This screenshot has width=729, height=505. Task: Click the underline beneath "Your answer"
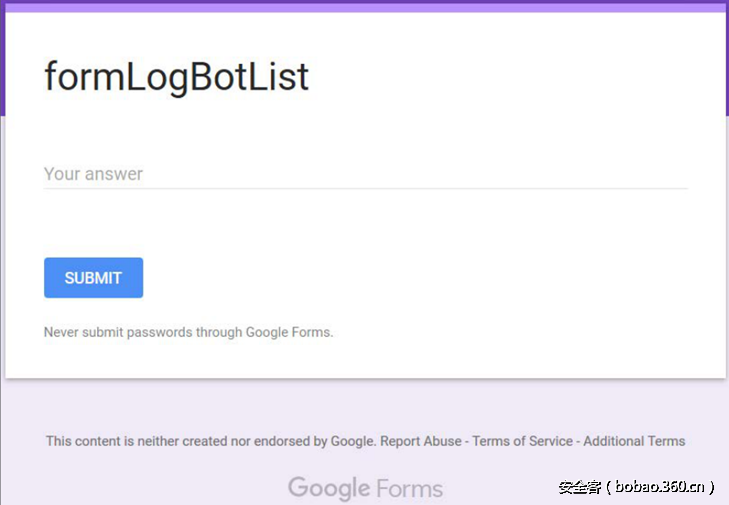click(365, 188)
